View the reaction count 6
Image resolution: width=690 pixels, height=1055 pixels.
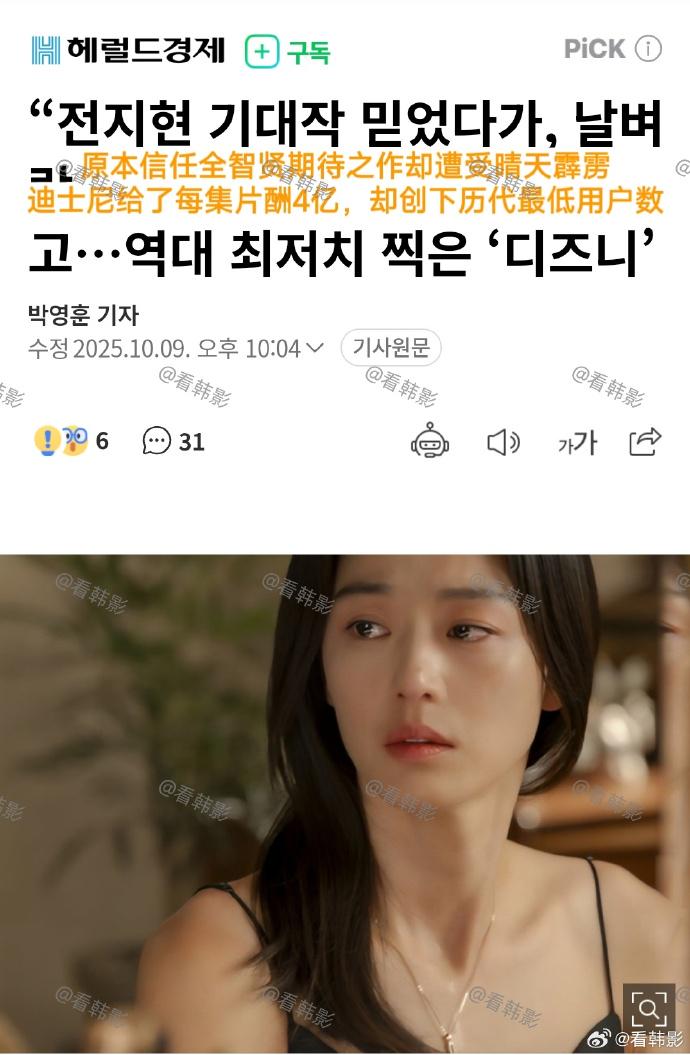coord(102,441)
